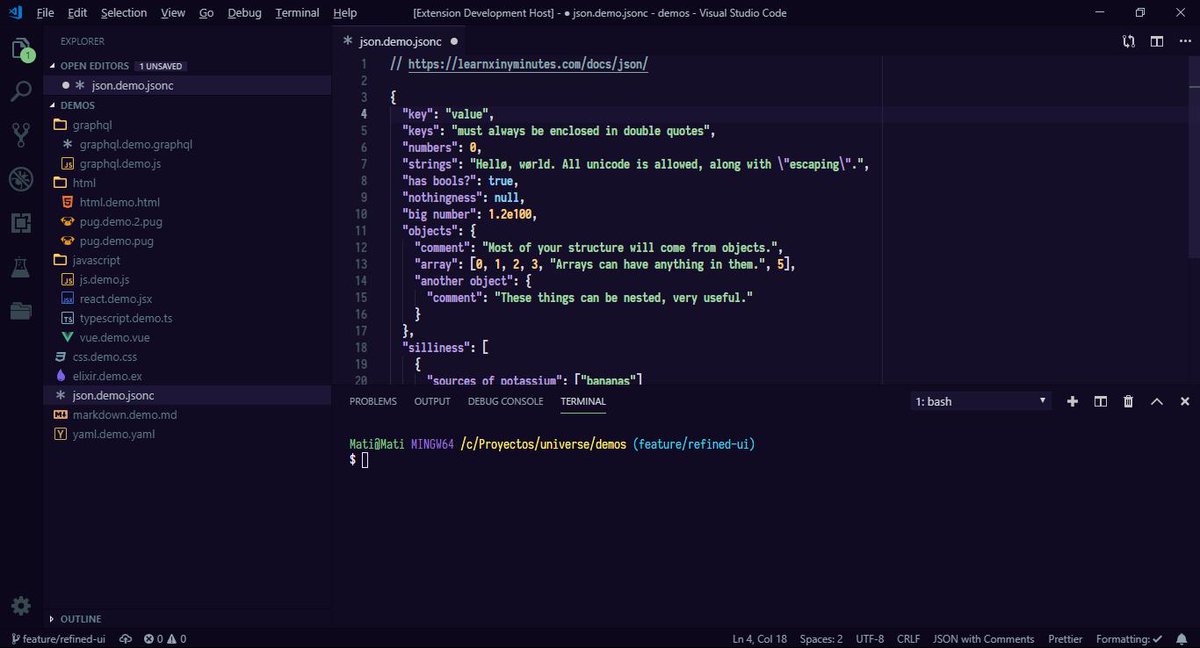Split the editor using the title bar icon
1200x648 pixels.
[1157, 41]
